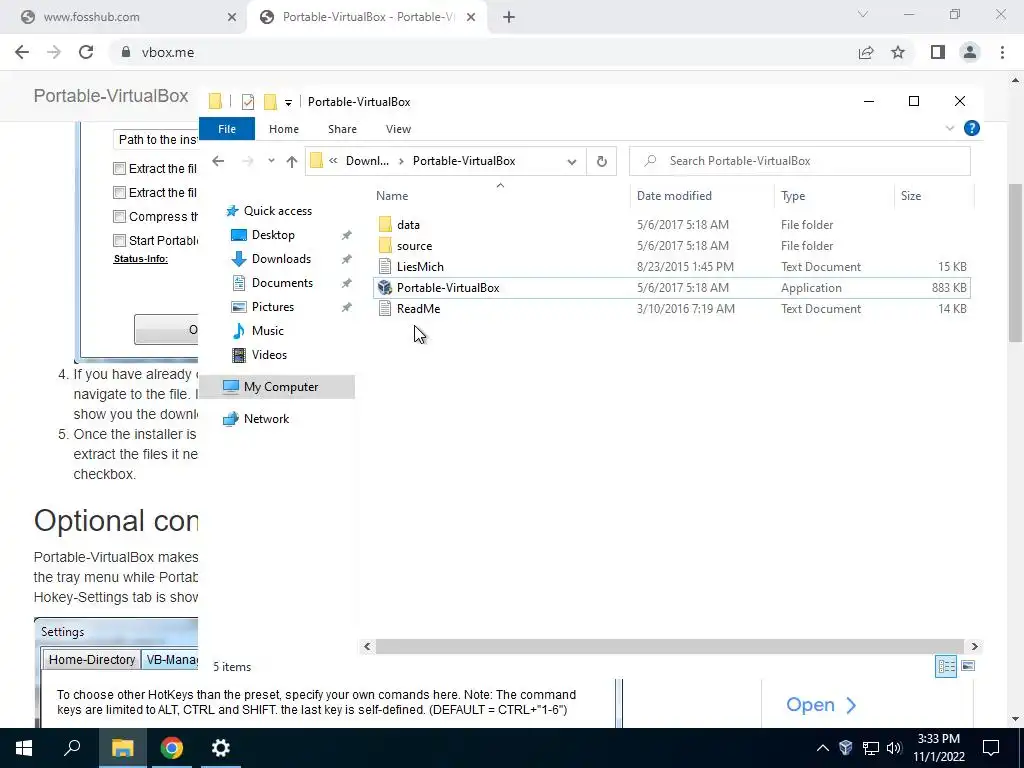
Task: Open the Windows Start menu
Action: [24, 748]
